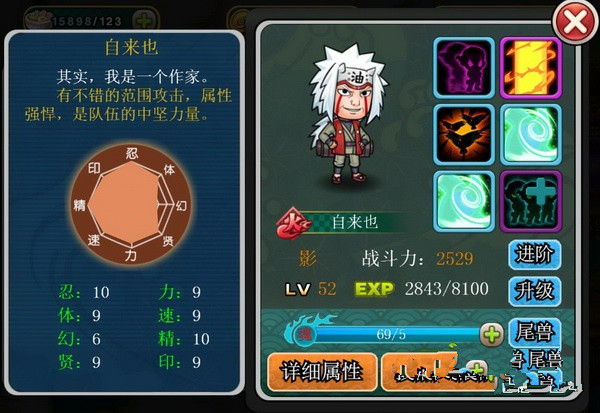Close the character panel with red X
This screenshot has width=600, height=413.
[x=575, y=22]
